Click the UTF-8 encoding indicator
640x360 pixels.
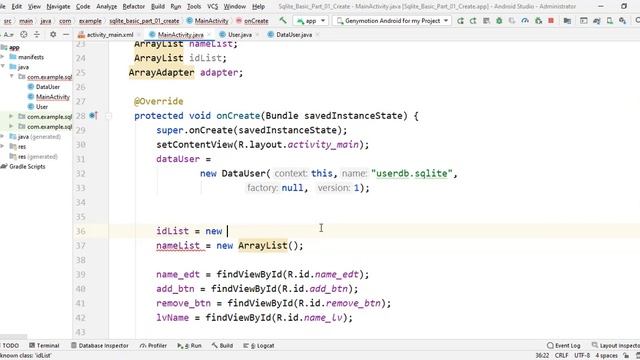tap(582, 356)
